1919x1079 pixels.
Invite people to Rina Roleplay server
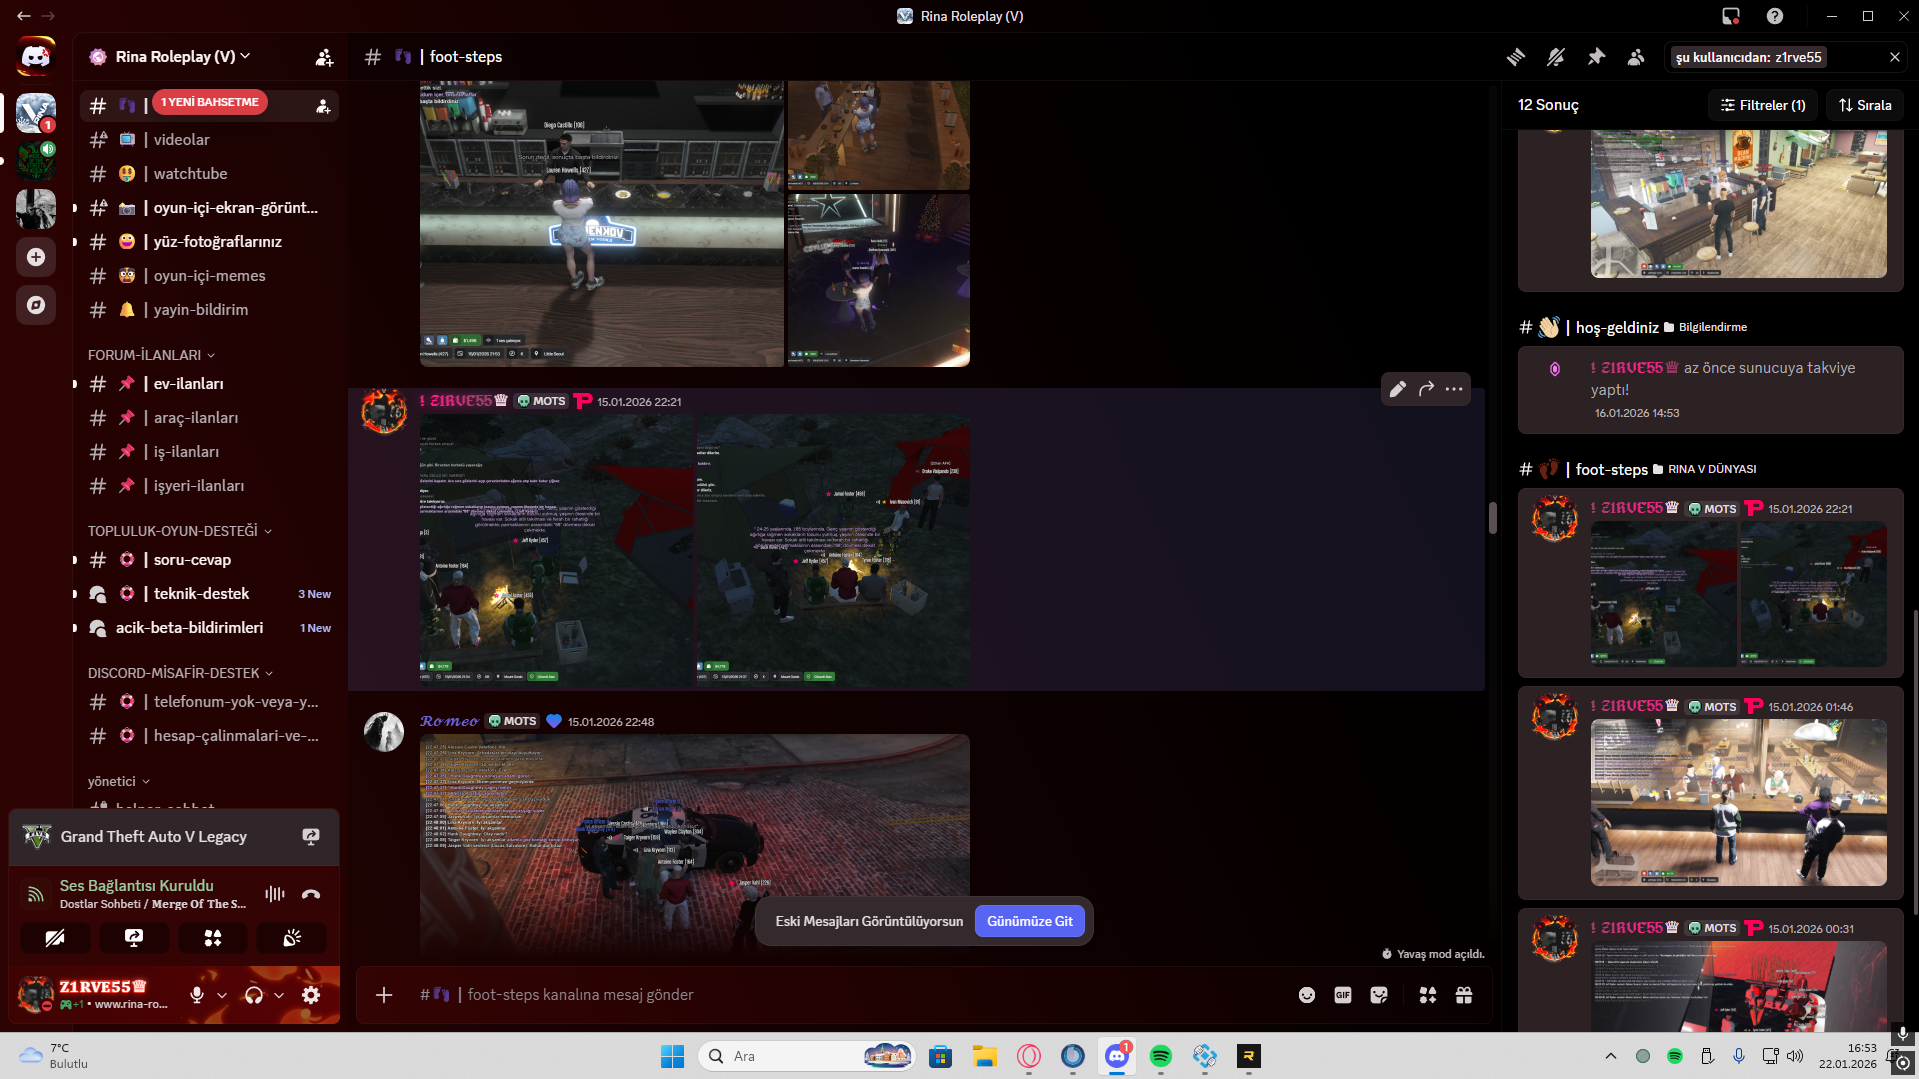[x=324, y=57]
